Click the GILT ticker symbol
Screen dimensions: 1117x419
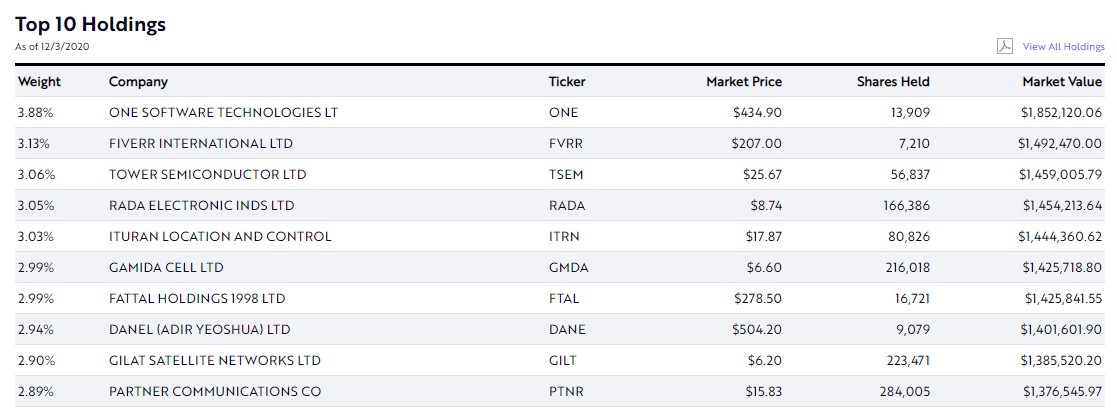[x=563, y=361]
